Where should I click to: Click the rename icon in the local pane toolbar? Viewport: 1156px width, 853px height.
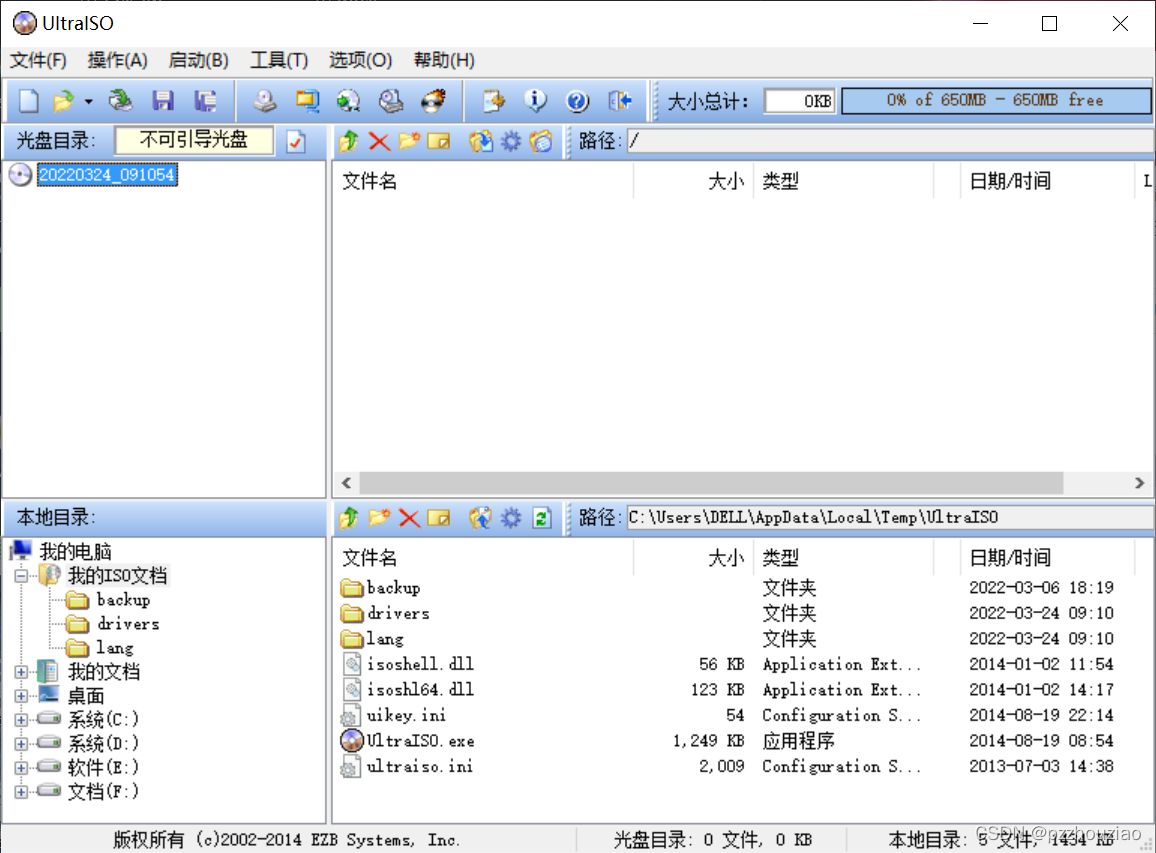click(439, 518)
